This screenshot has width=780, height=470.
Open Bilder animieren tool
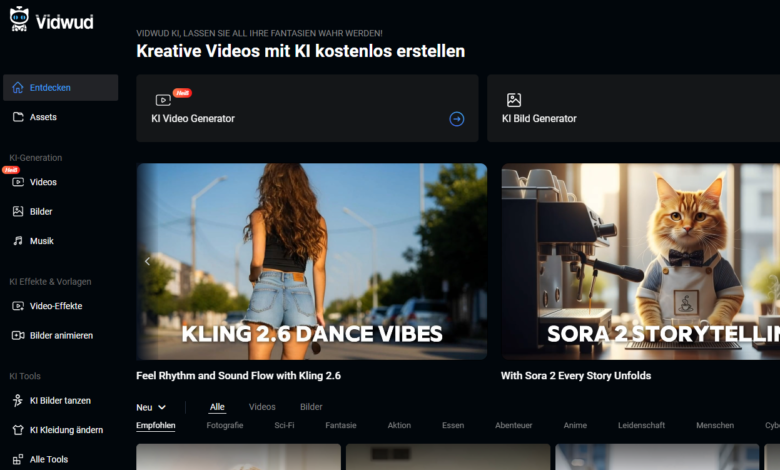tap(60, 335)
